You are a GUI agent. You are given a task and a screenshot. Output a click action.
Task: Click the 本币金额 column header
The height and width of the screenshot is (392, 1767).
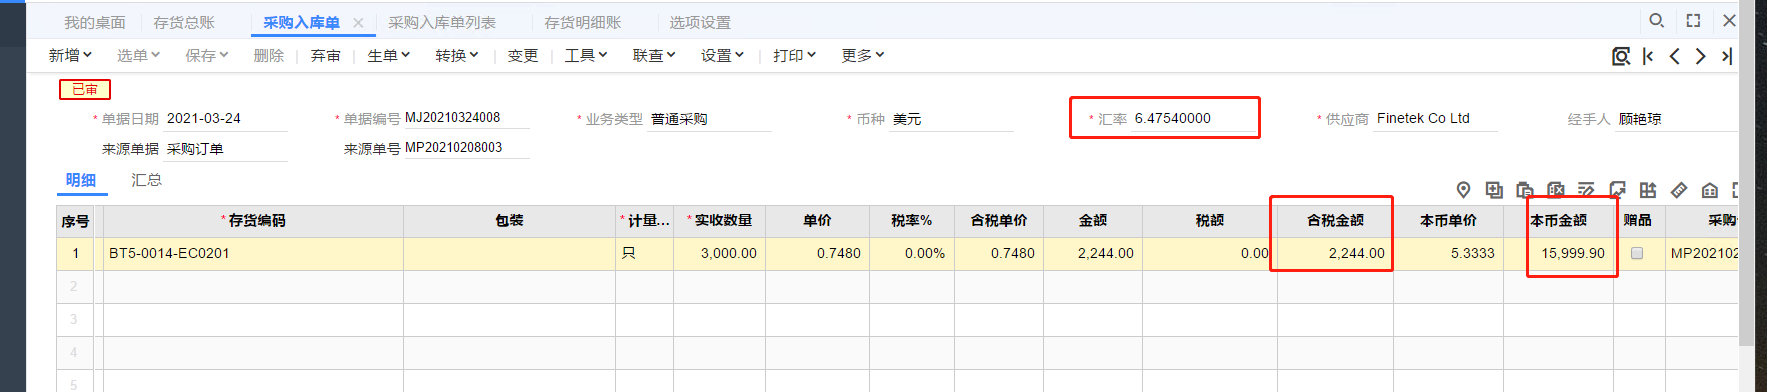click(x=1558, y=221)
